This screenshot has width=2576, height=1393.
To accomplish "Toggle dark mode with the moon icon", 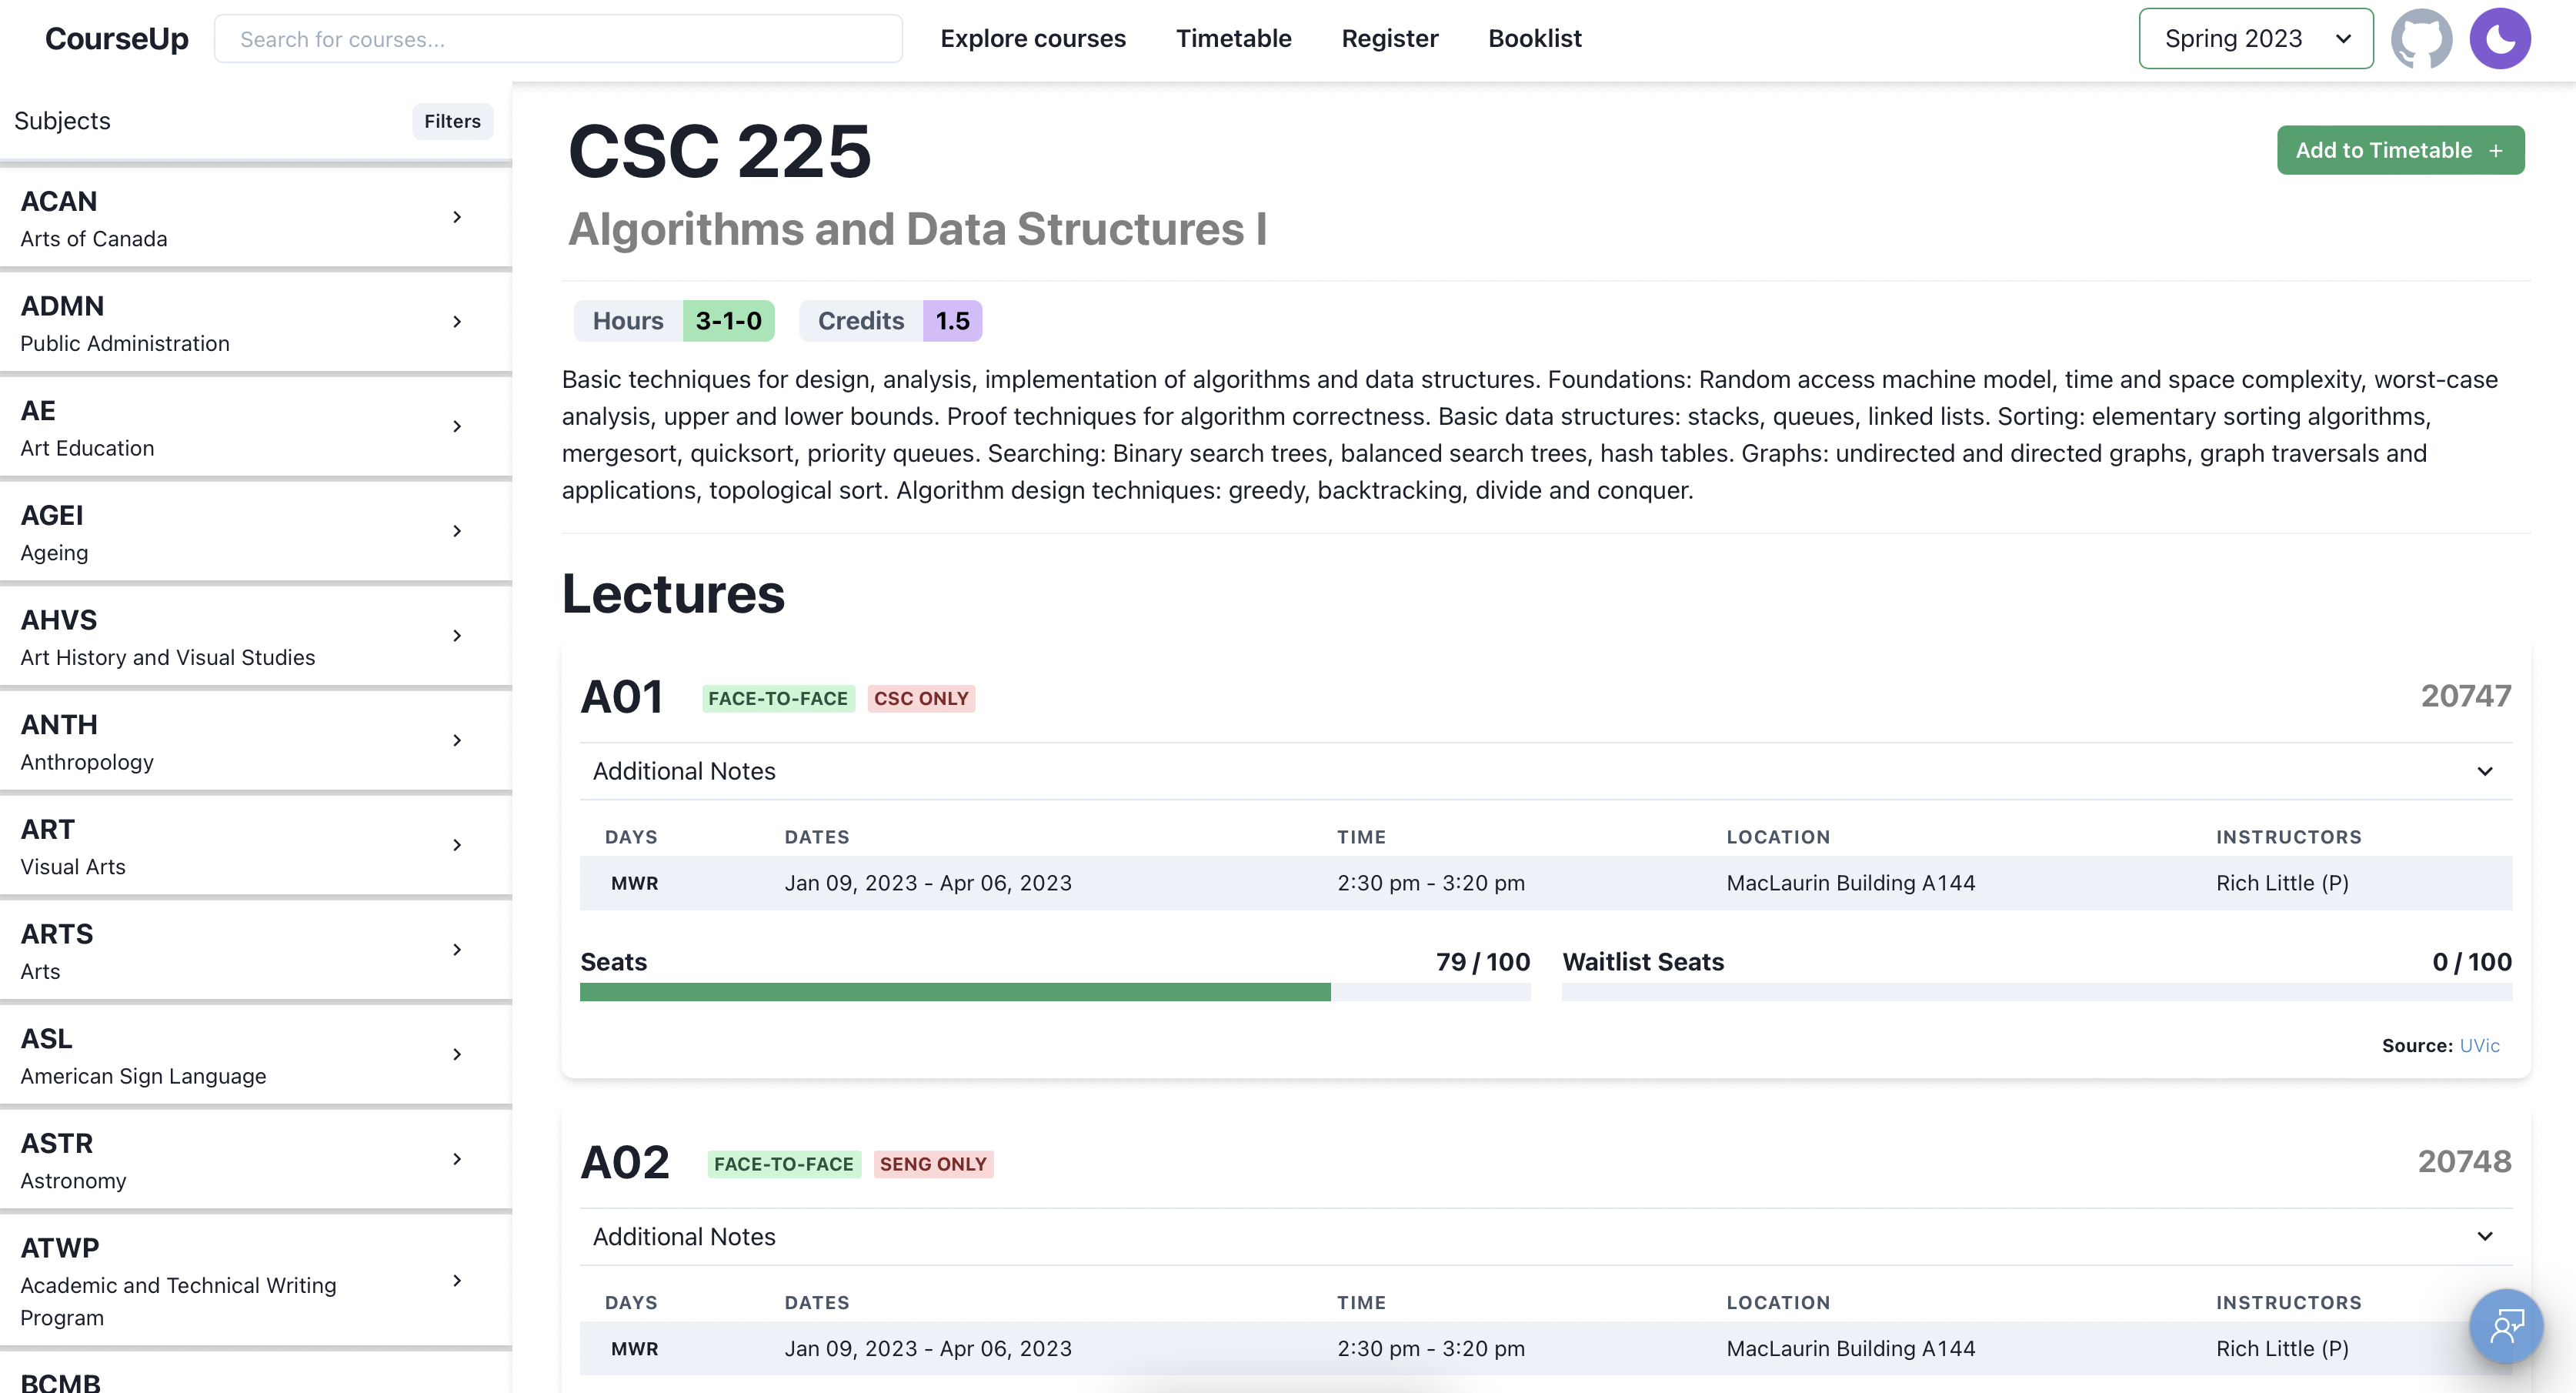I will [2501, 38].
